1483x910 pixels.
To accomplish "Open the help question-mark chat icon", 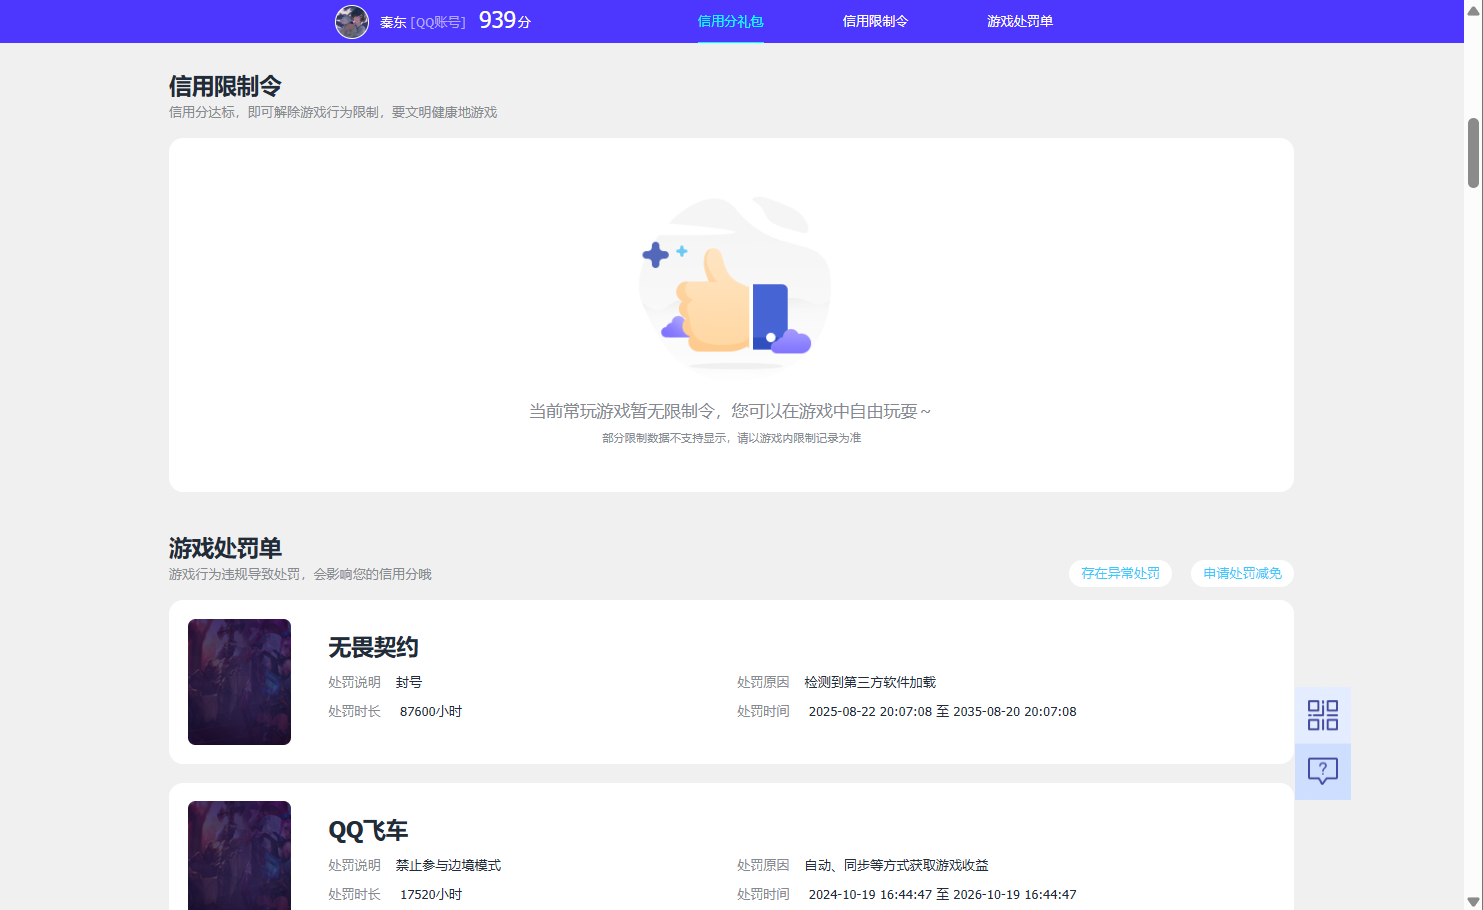I will click(x=1322, y=771).
